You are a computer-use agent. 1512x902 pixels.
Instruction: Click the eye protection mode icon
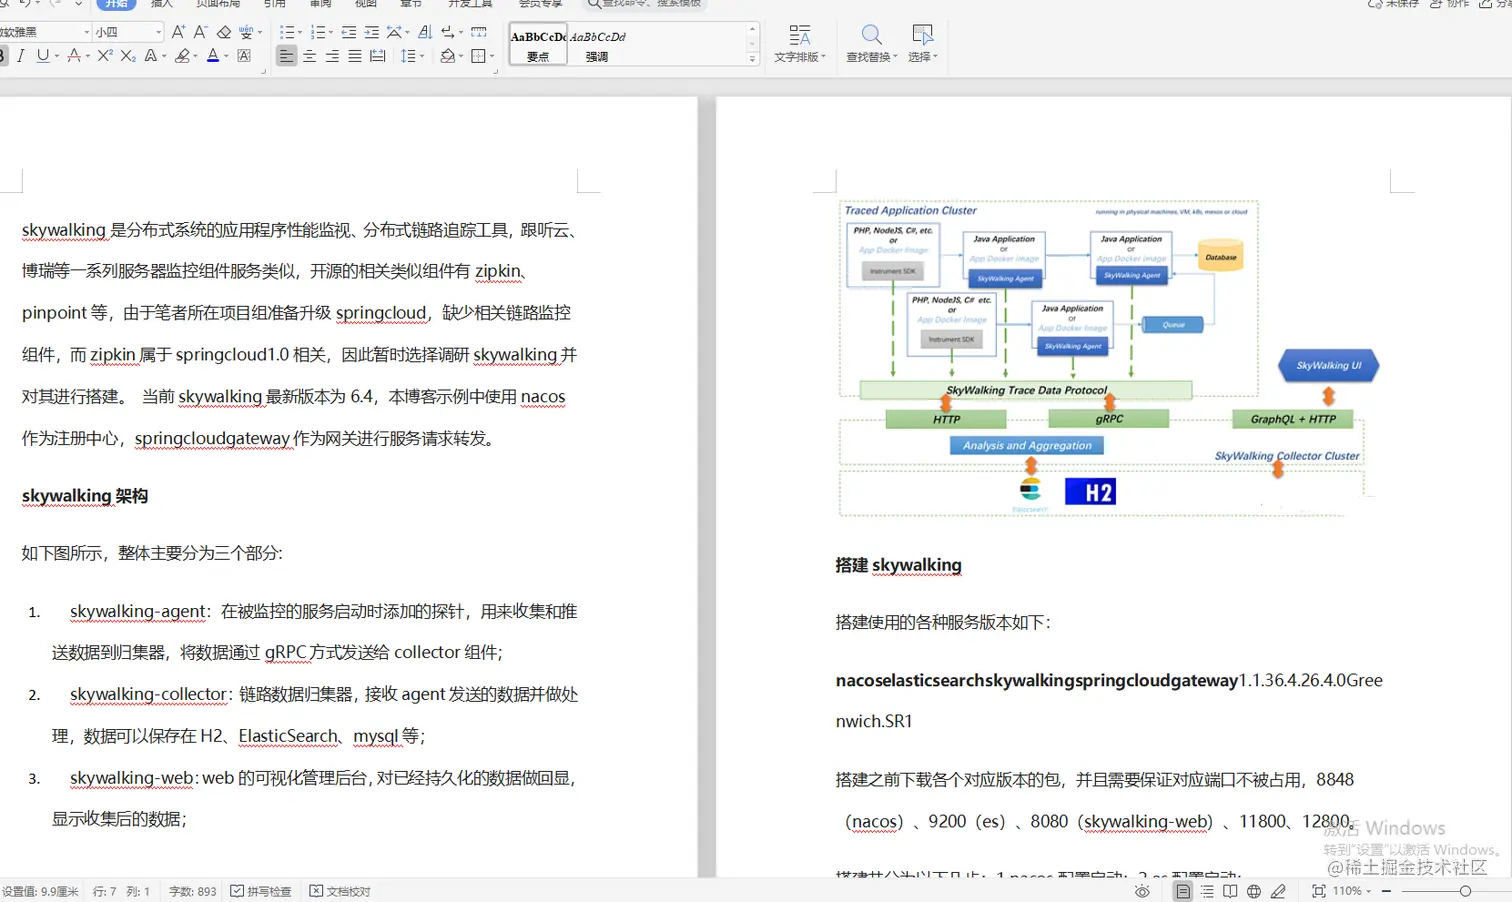coord(1142,891)
